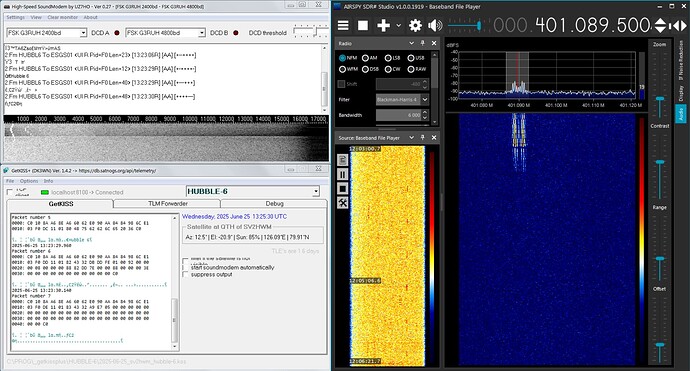Switch to the Debug tab
The image size is (690, 371).
point(274,204)
